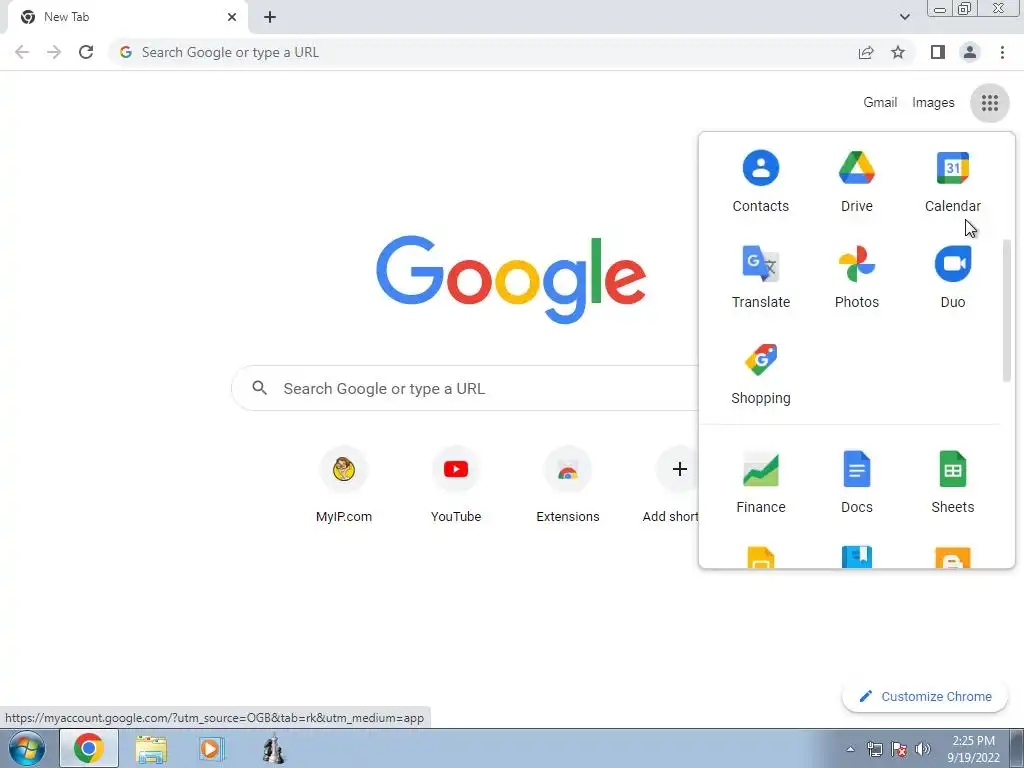Viewport: 1024px width, 768px height.
Task: Open Google Drive from apps panel
Action: pos(856,182)
